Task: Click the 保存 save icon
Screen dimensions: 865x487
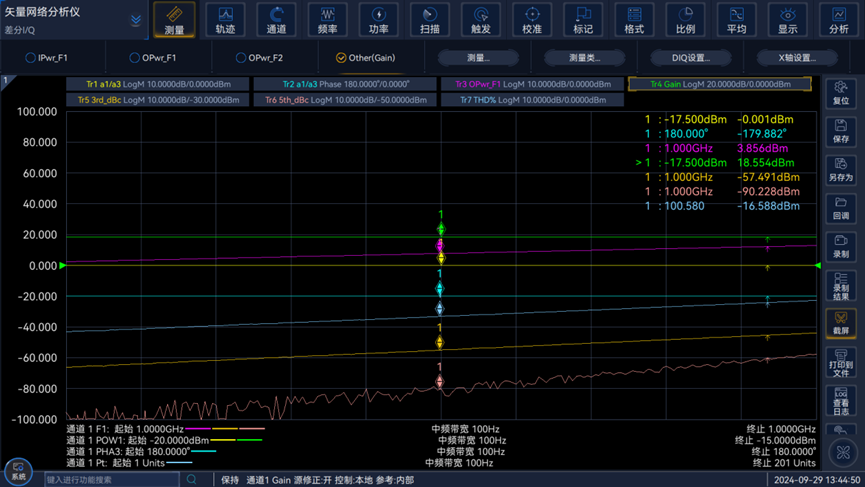Action: click(x=841, y=131)
